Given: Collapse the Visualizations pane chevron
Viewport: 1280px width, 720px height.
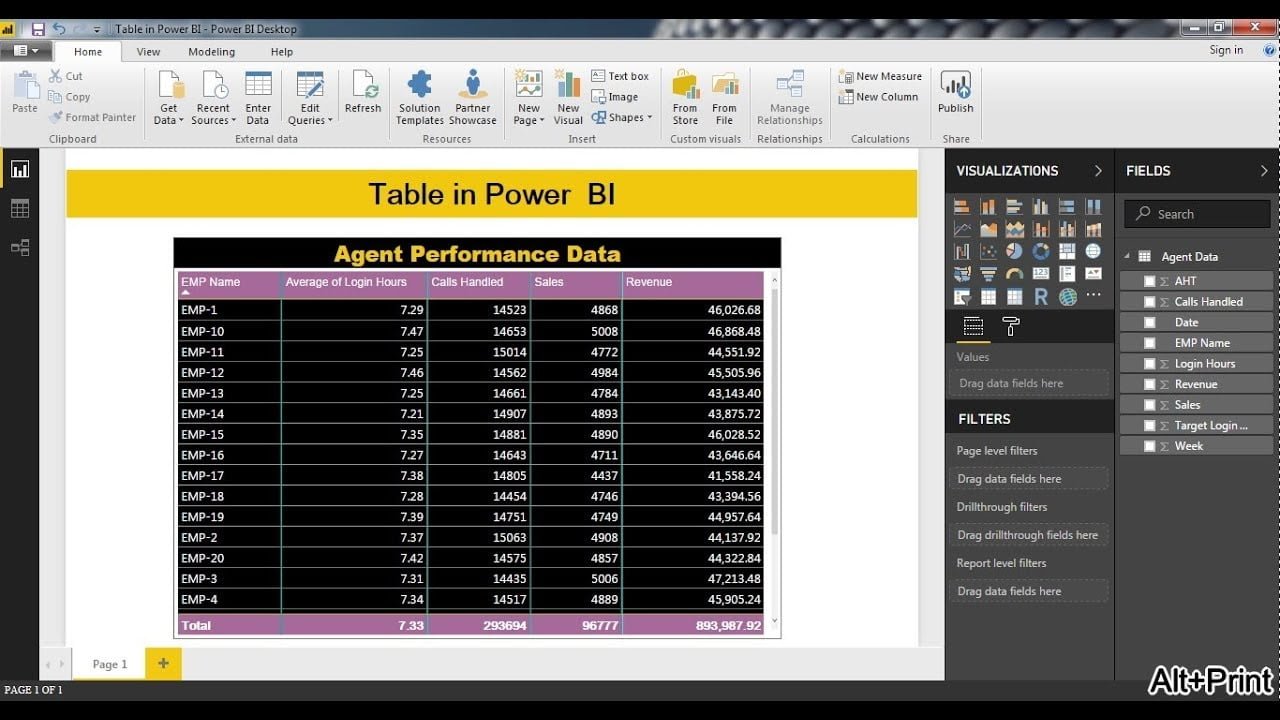Looking at the screenshot, I should coord(1098,171).
